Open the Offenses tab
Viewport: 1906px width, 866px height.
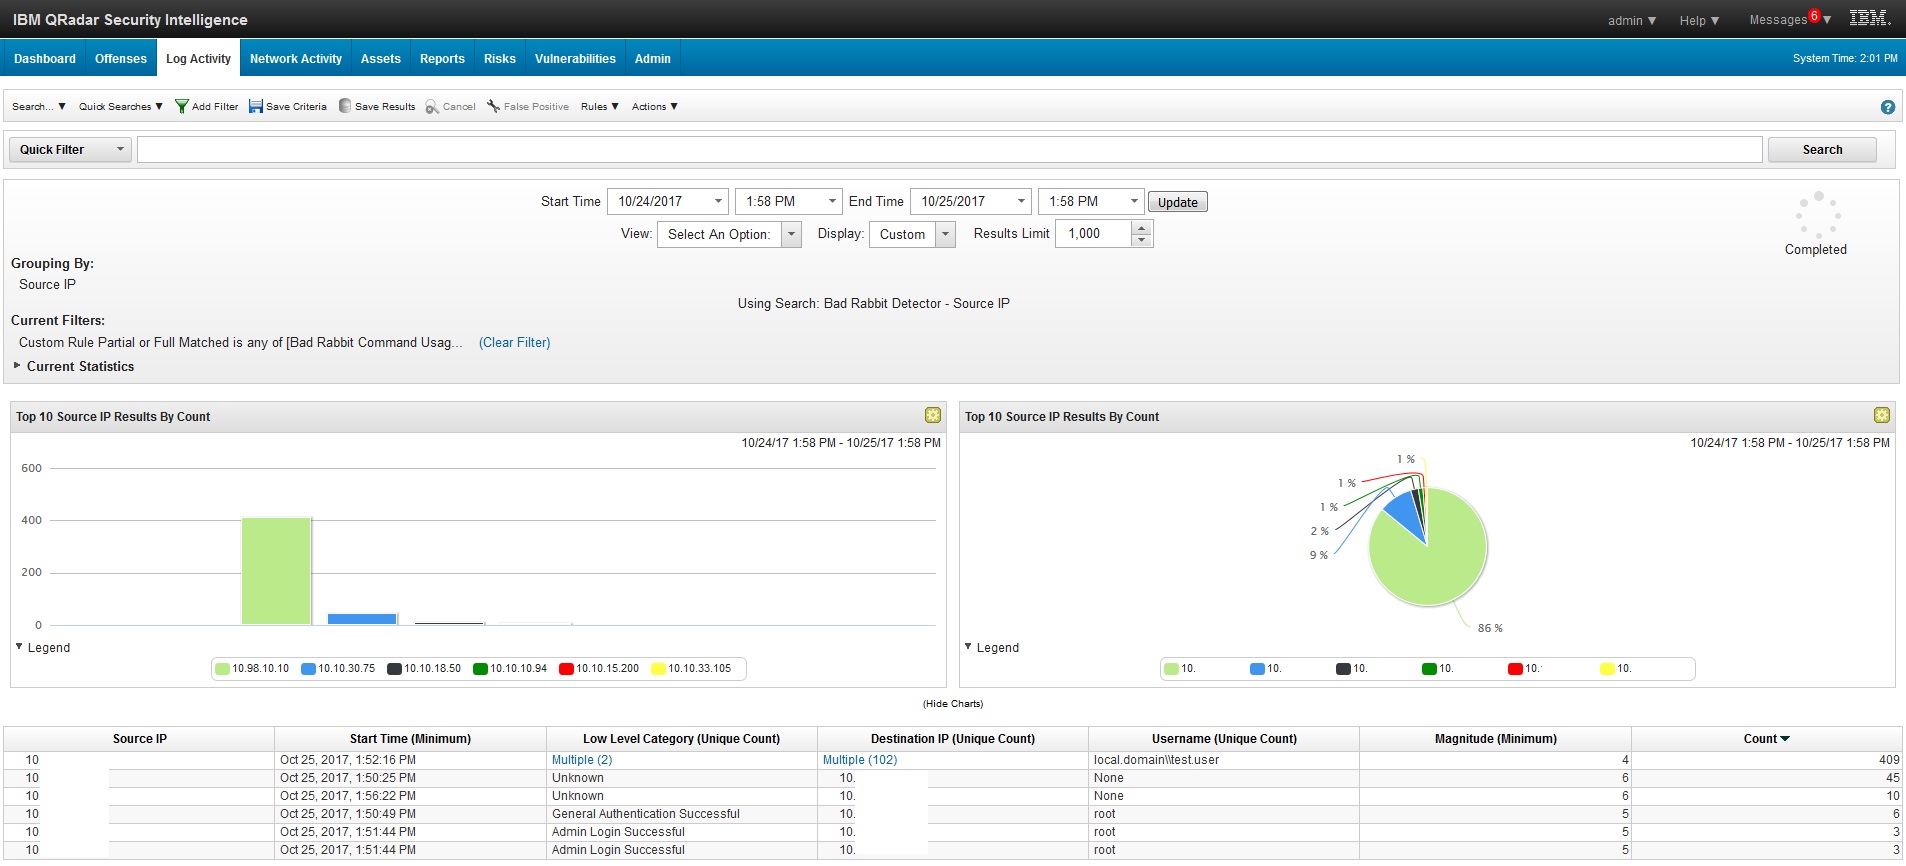(x=120, y=59)
